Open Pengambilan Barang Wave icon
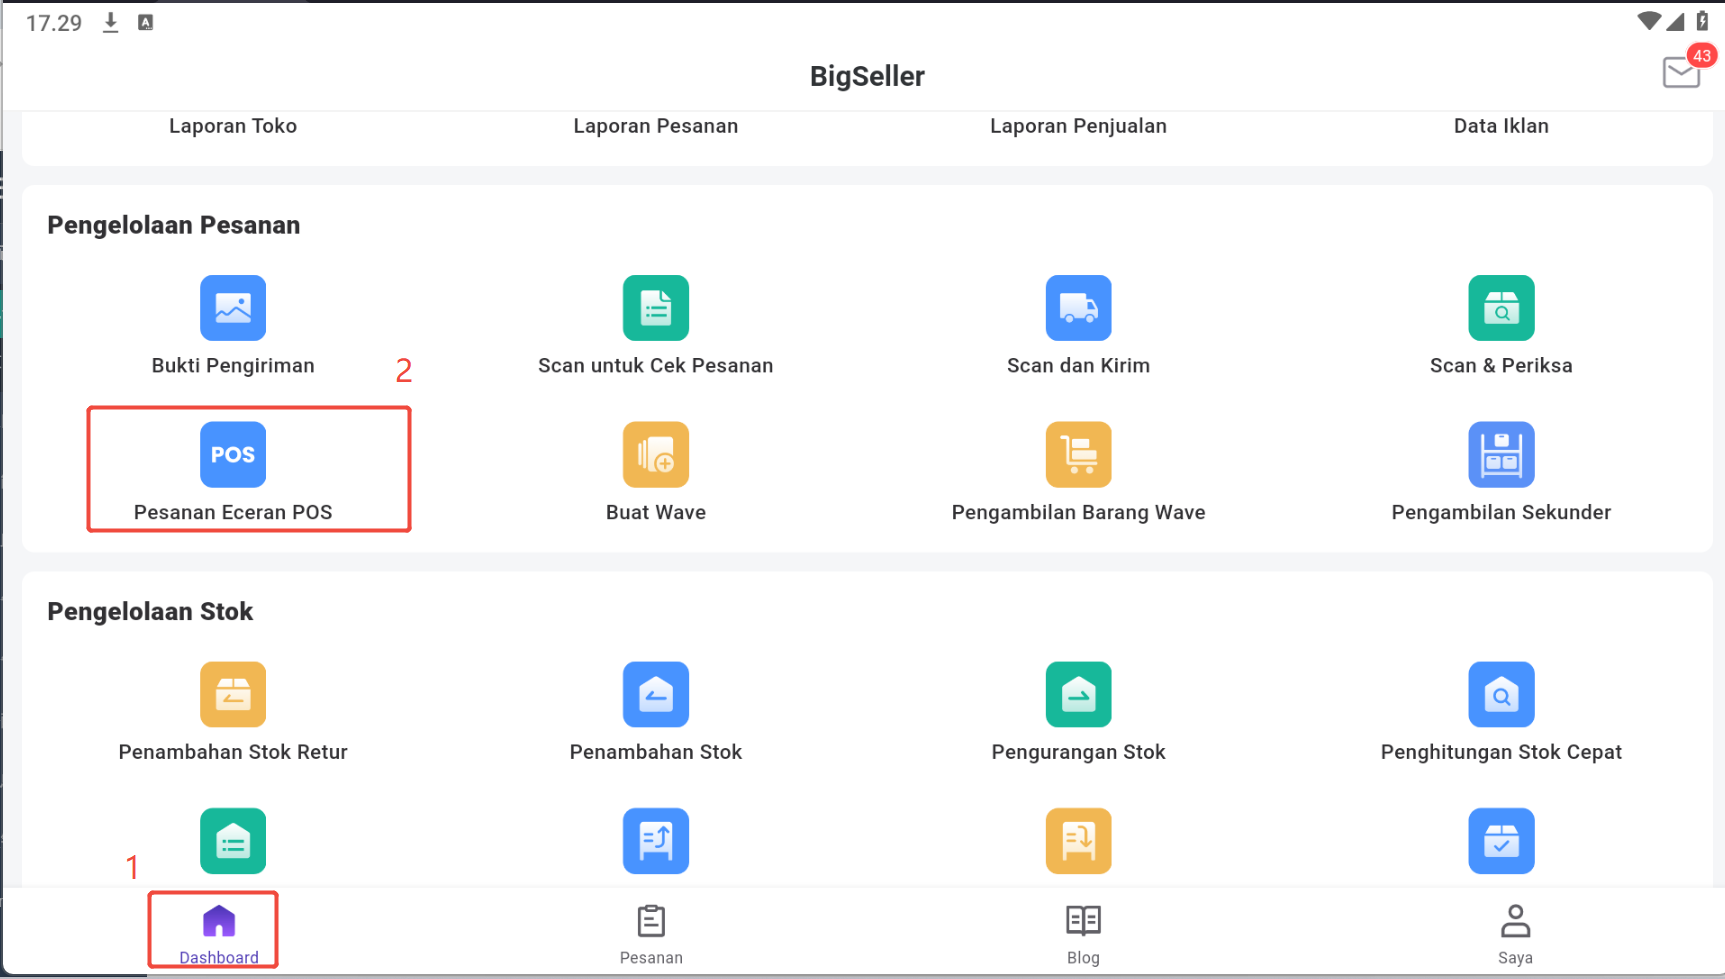1725x979 pixels. point(1078,455)
